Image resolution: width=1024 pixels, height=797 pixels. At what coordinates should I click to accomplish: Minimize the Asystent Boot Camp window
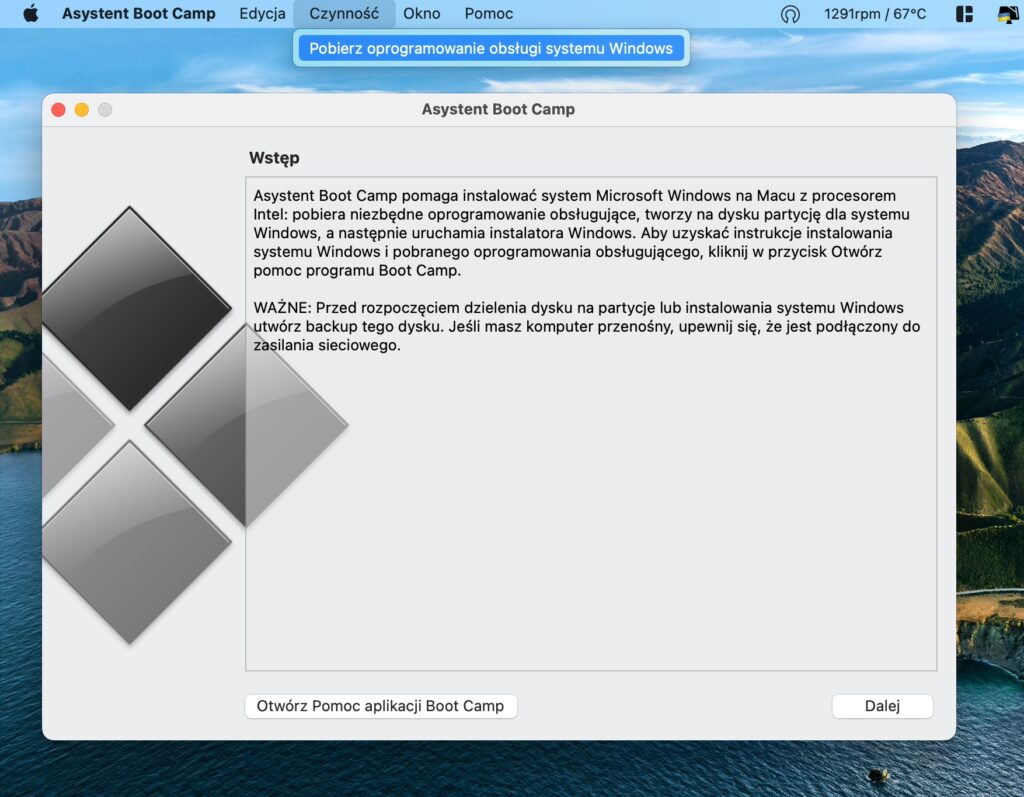[82, 110]
